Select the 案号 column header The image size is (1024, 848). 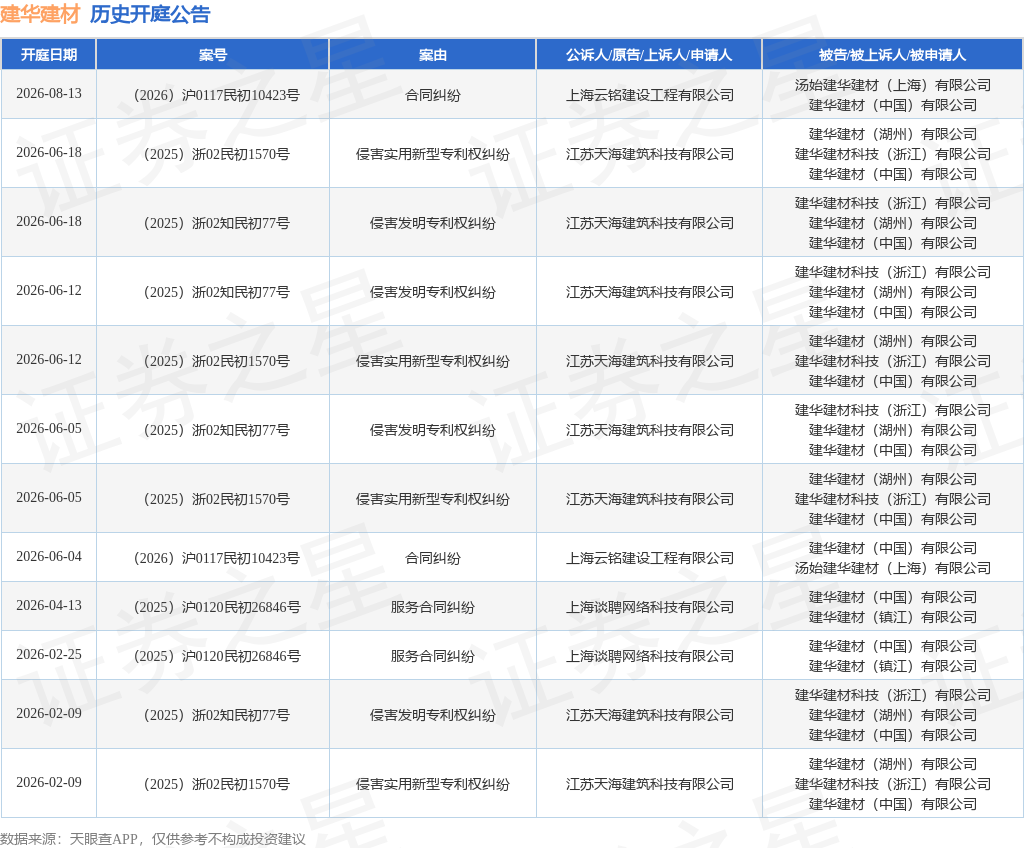(213, 55)
